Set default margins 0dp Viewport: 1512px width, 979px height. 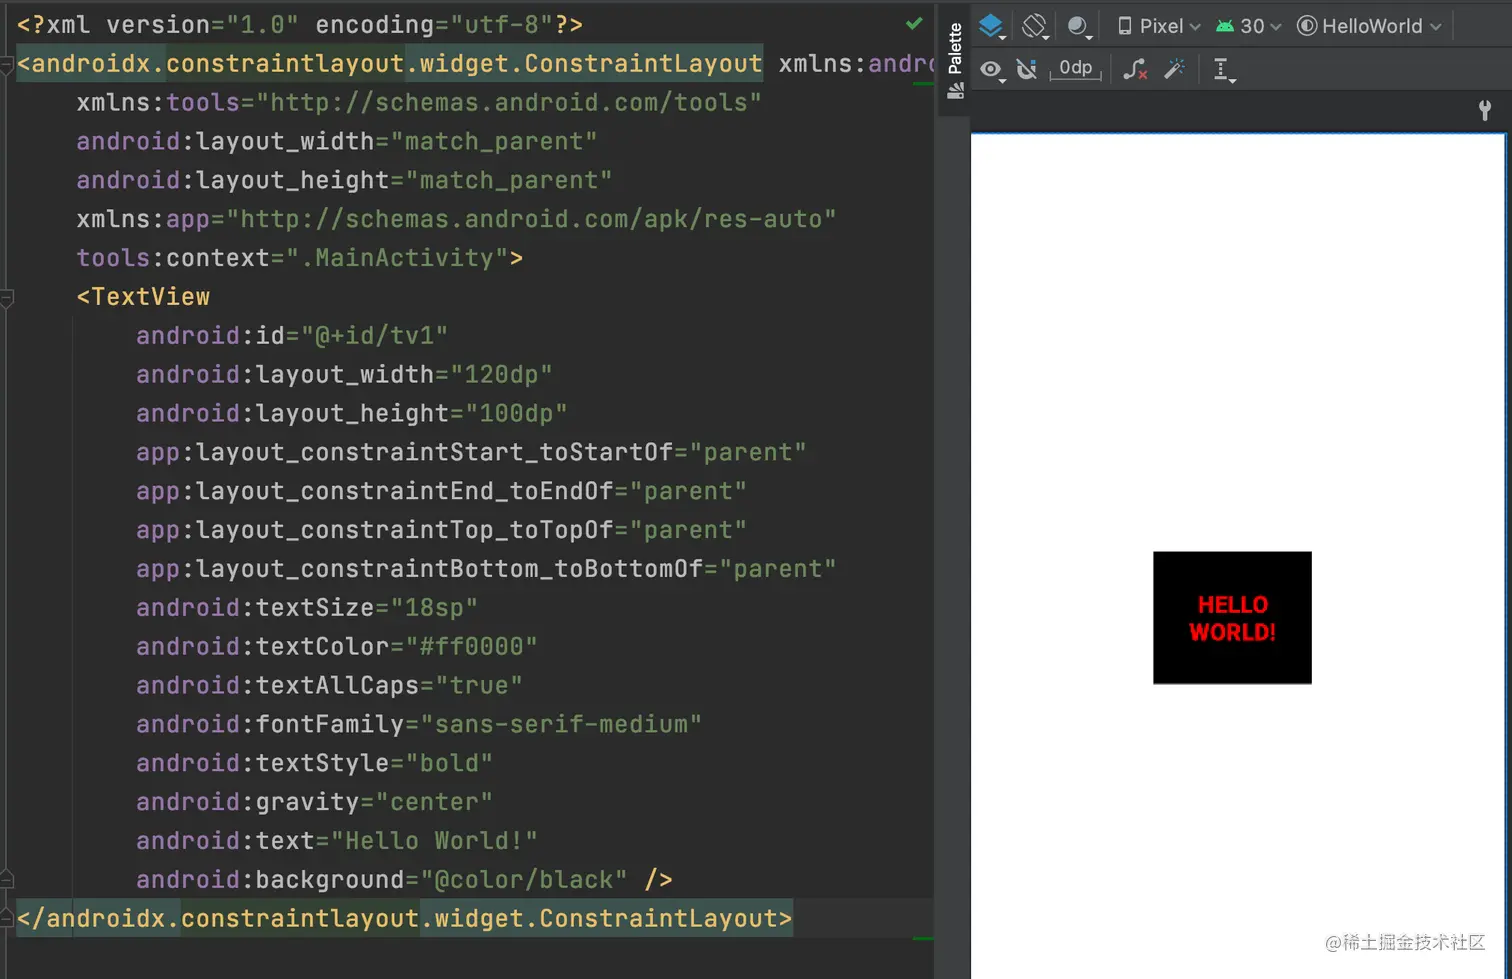point(1075,68)
